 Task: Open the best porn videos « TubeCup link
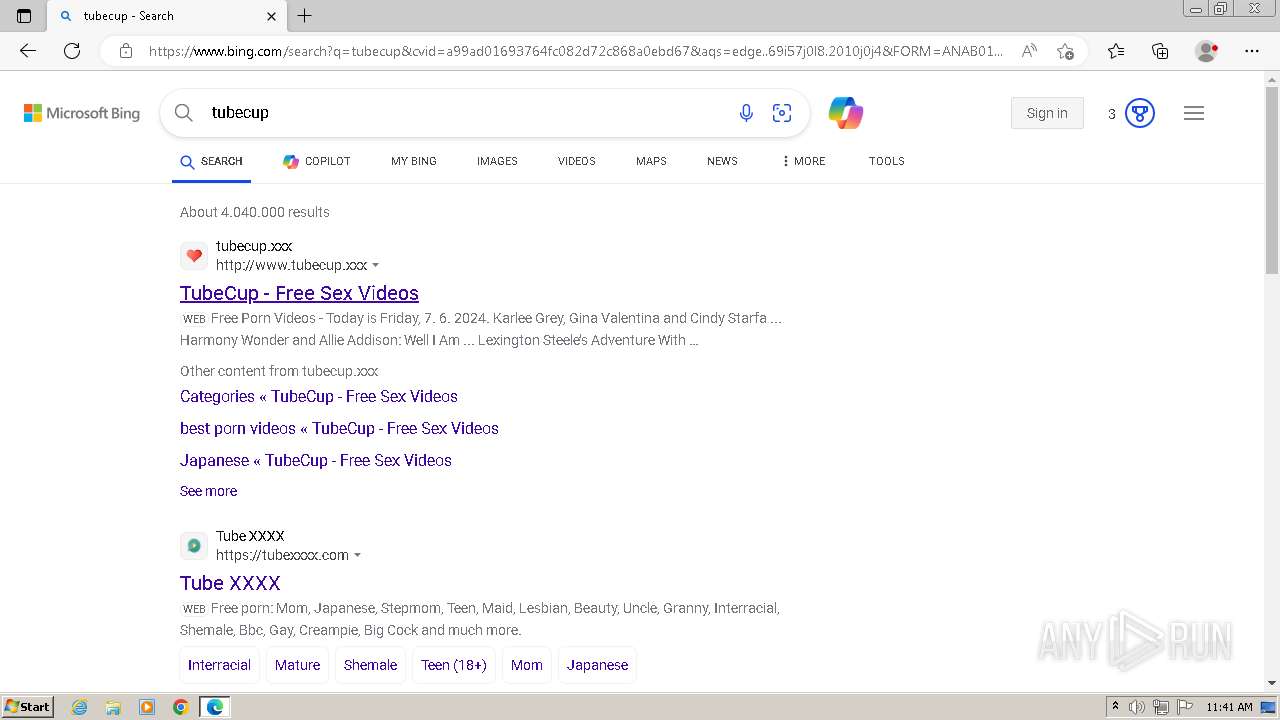[339, 429]
